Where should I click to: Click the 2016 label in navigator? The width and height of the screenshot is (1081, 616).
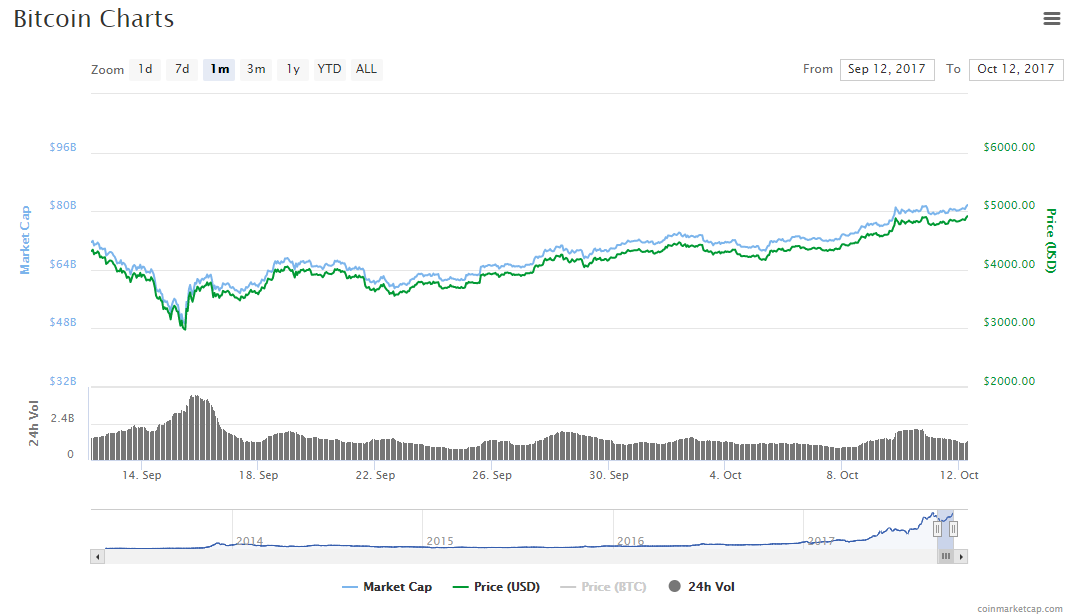point(631,541)
